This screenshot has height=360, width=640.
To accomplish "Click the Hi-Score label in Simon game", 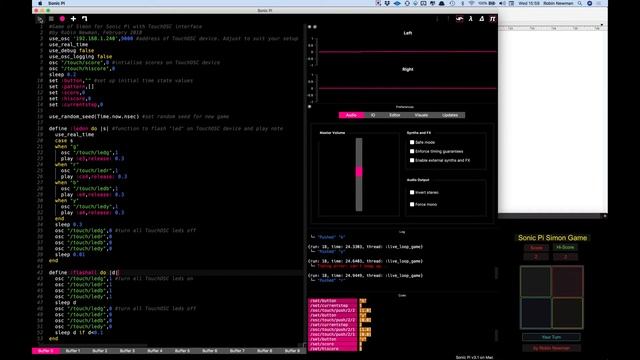I will tap(565, 247).
